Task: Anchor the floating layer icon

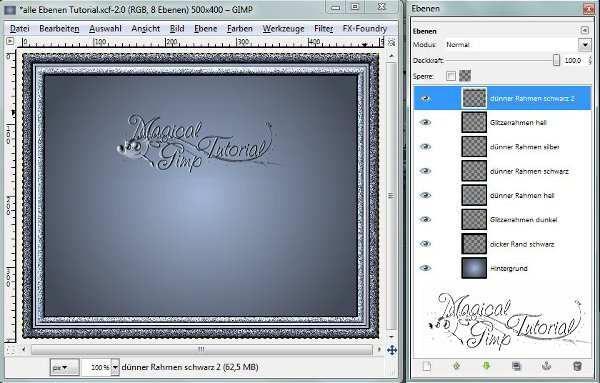Action: (546, 366)
